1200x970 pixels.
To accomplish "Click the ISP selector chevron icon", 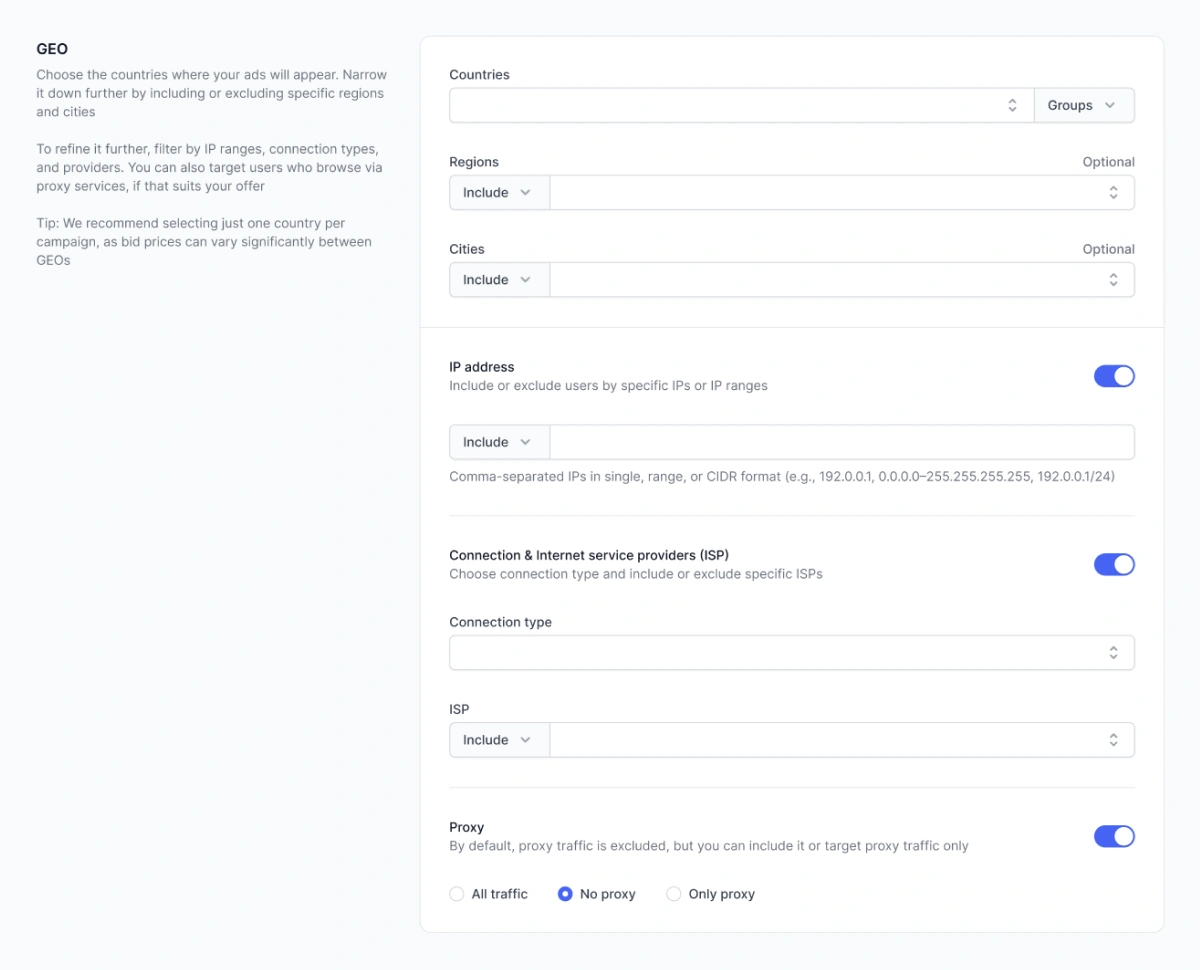I will click(x=1113, y=740).
